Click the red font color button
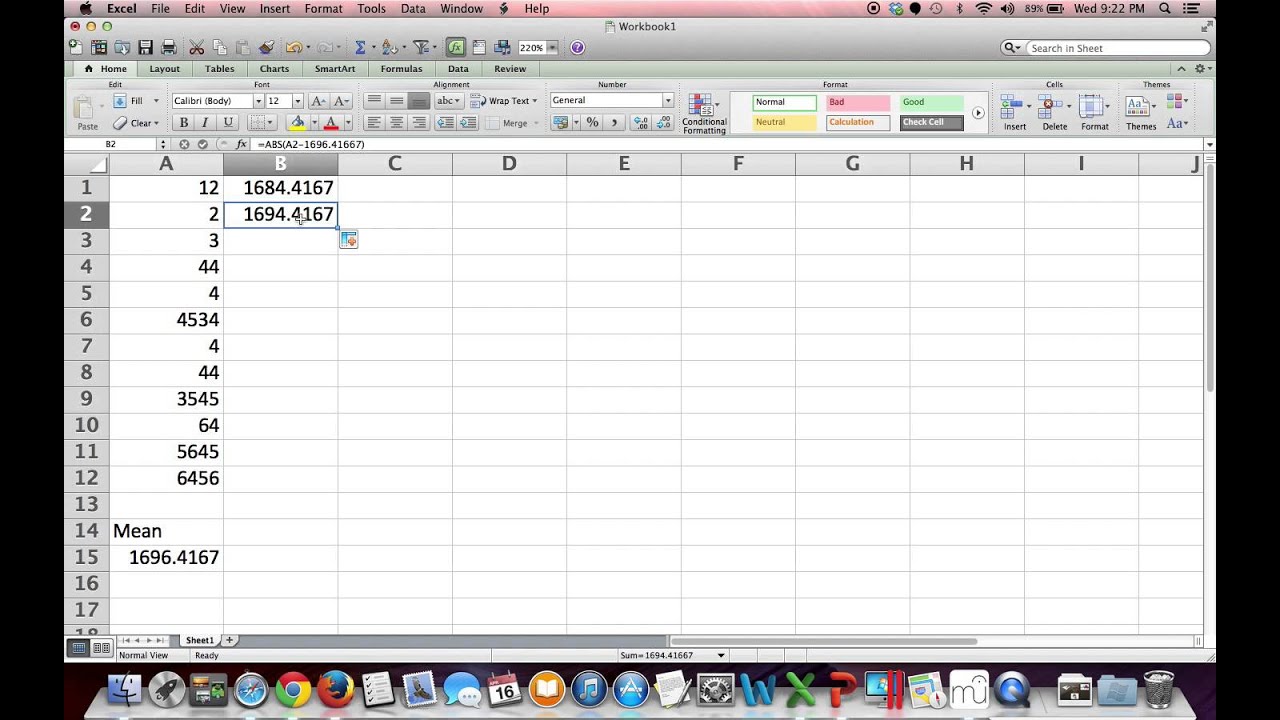Viewport: 1280px width, 720px height. 331,123
